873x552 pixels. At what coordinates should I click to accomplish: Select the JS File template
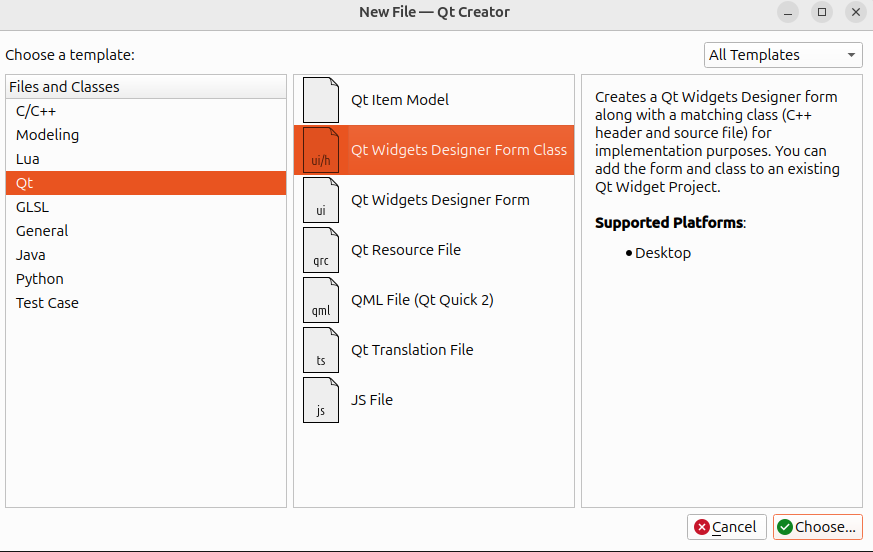(434, 400)
